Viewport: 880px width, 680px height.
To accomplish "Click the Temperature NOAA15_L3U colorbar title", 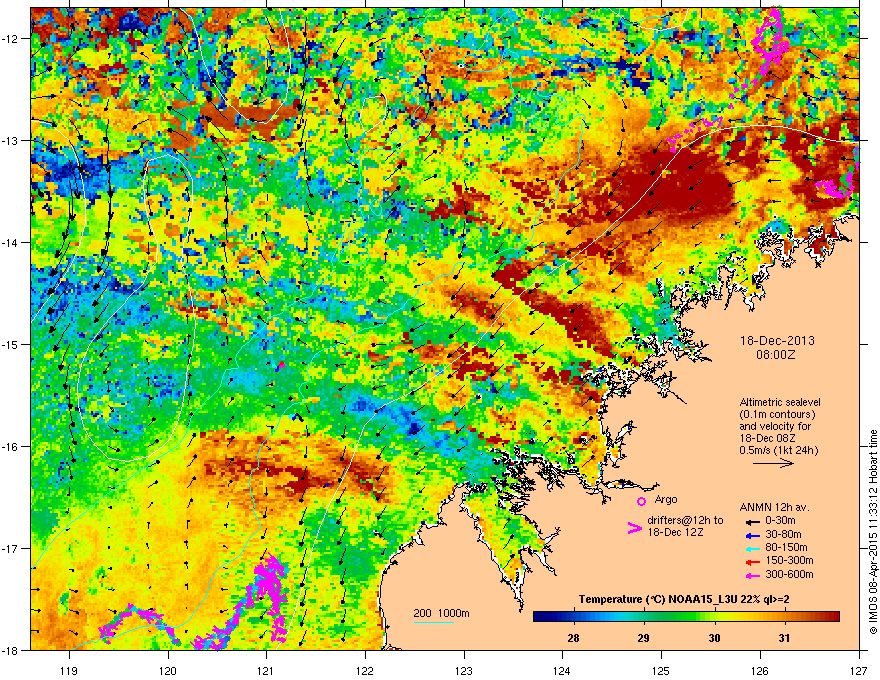I will coord(684,599).
